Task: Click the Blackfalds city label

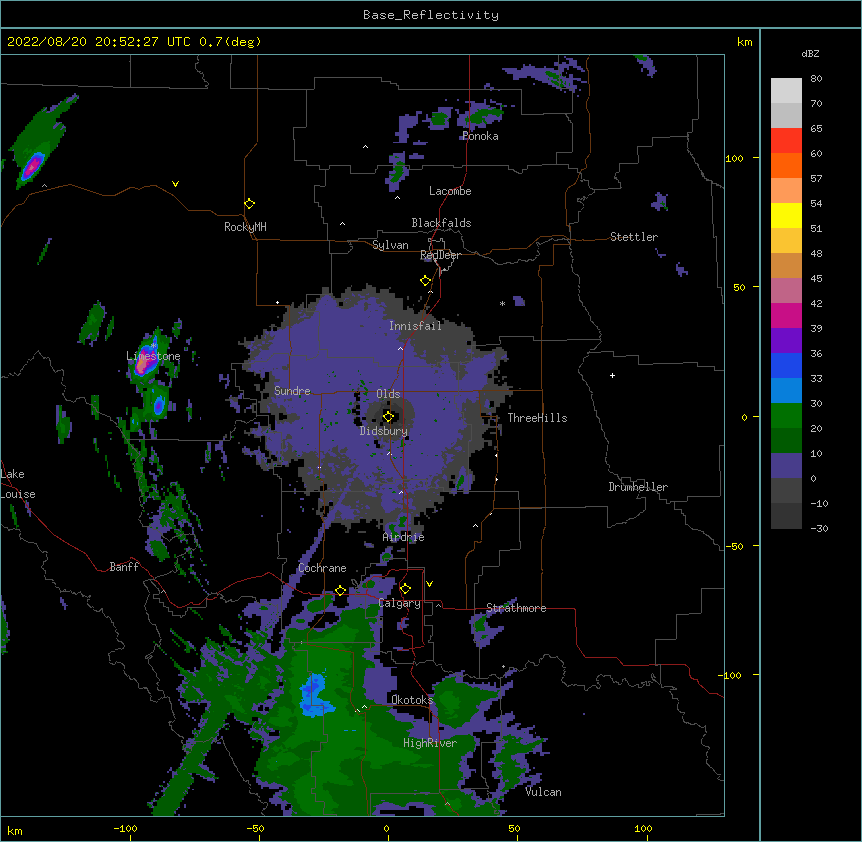Action: point(441,223)
